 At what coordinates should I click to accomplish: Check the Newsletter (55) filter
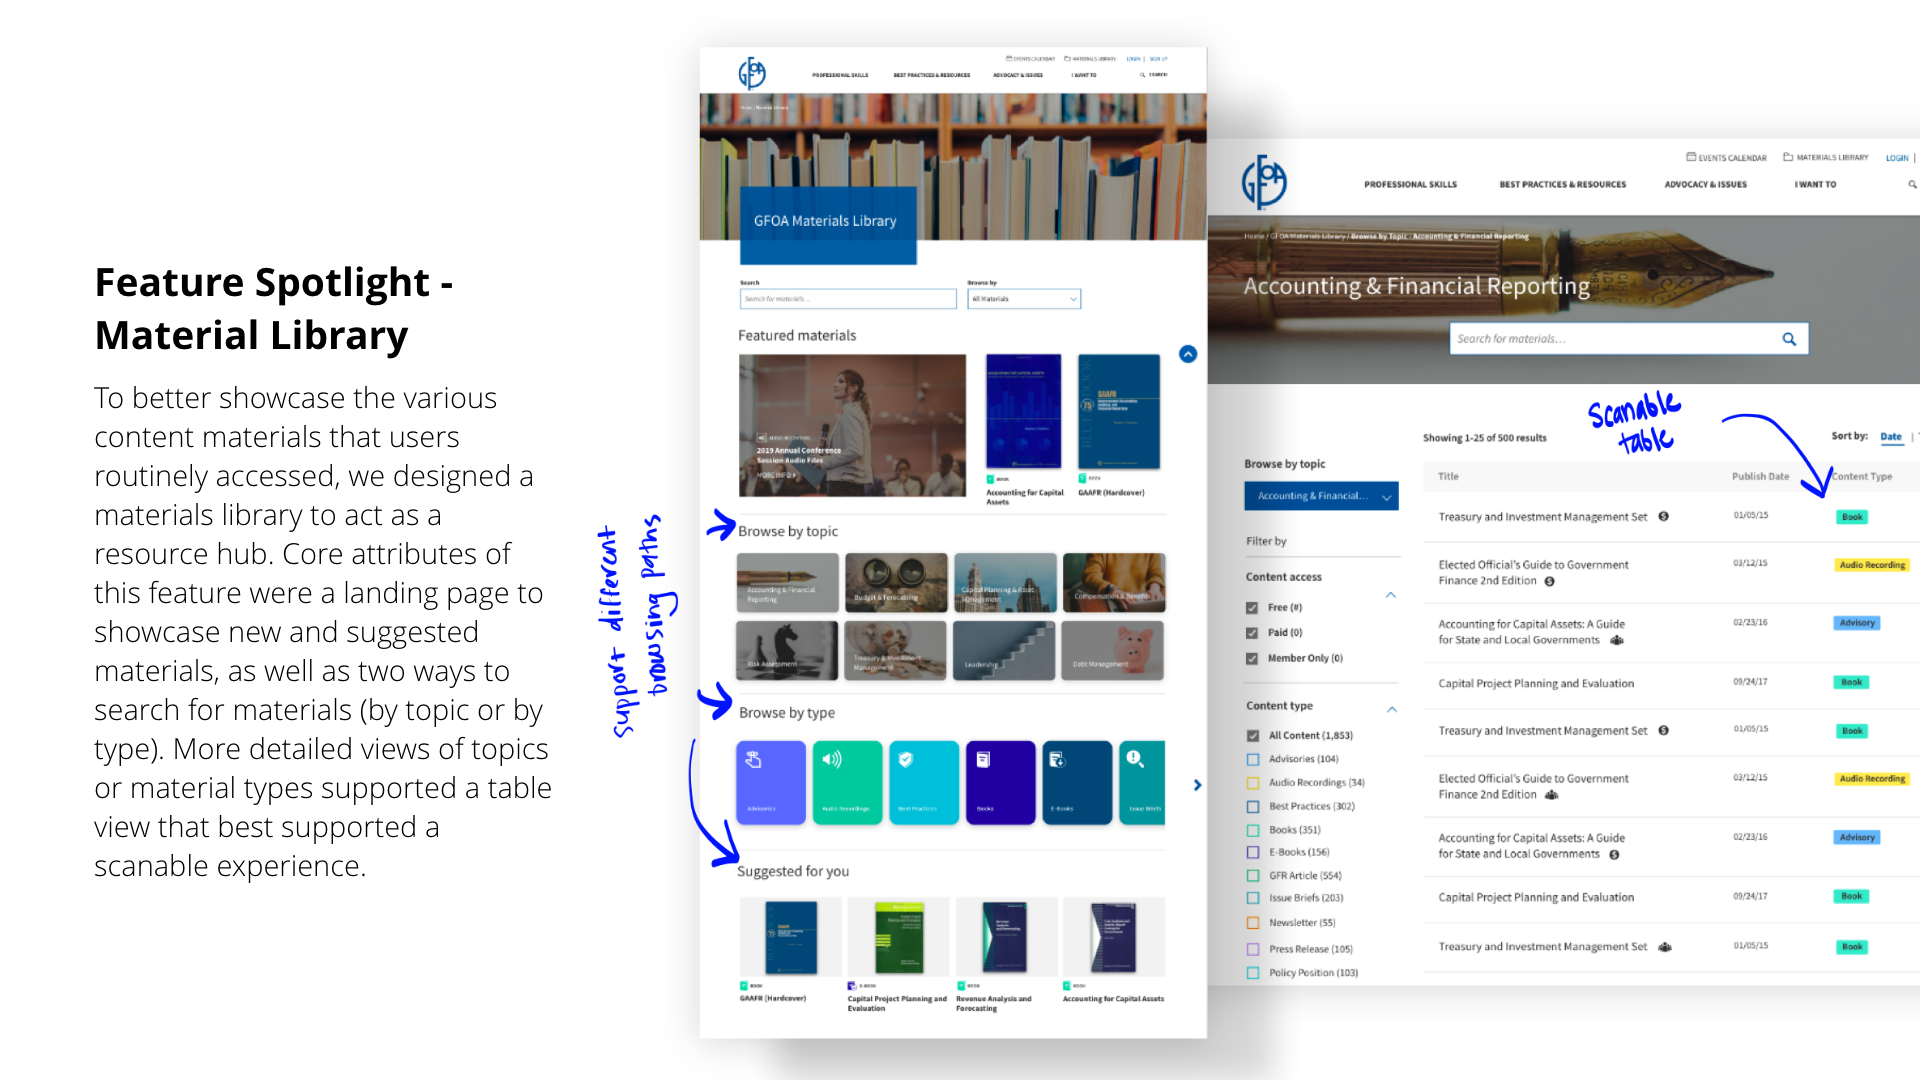pyautogui.click(x=1253, y=923)
